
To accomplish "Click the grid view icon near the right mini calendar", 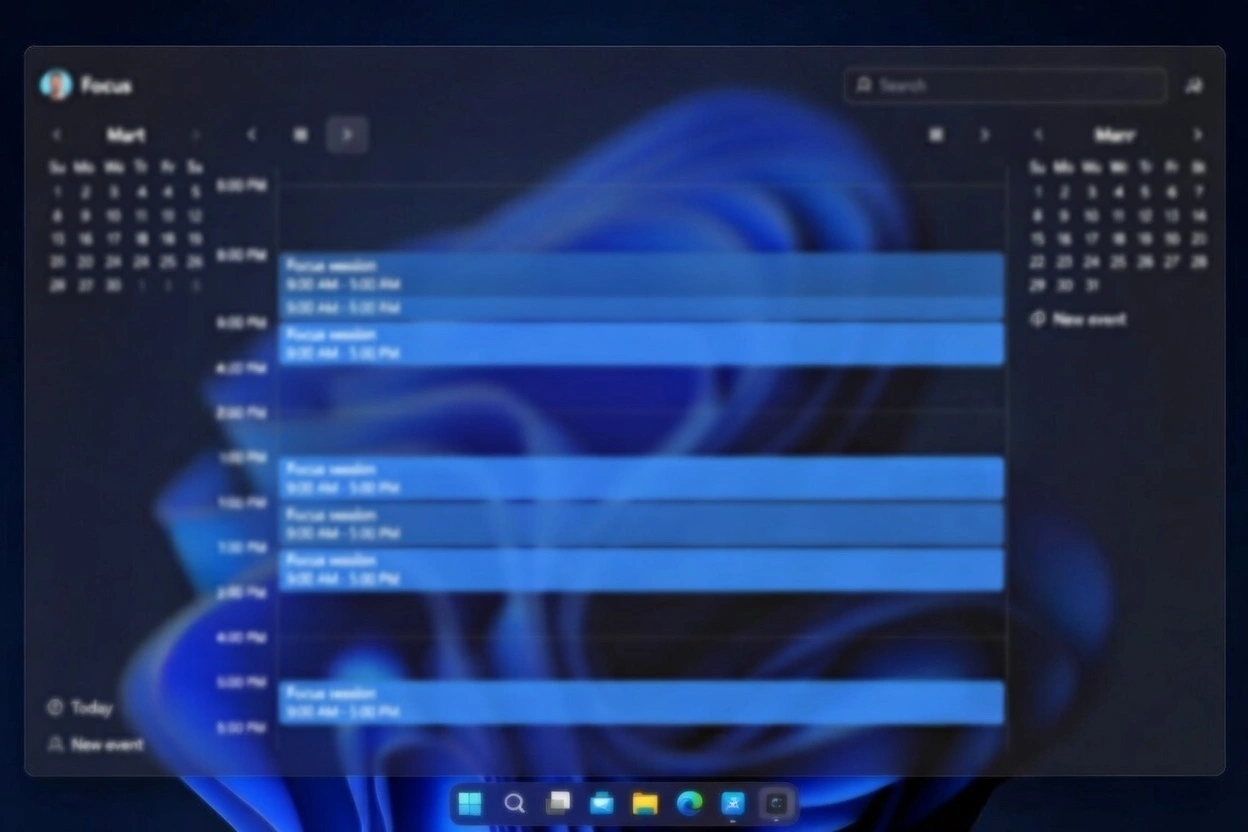I will click(x=935, y=133).
